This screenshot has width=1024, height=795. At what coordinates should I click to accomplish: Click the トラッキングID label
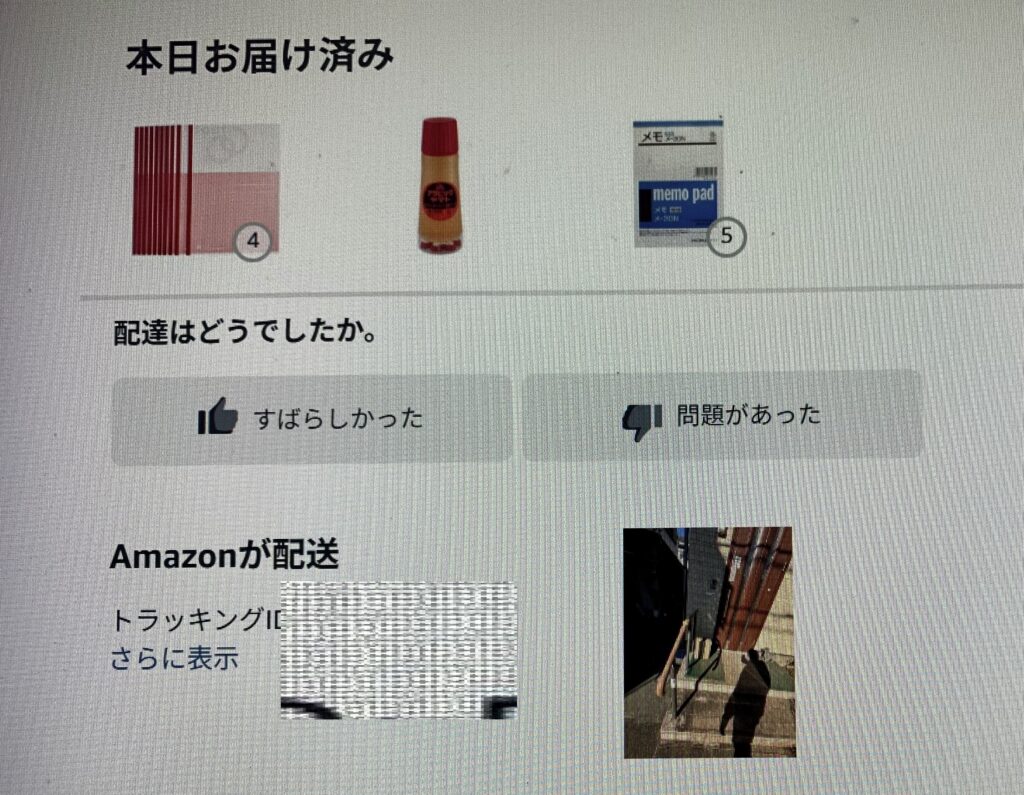pyautogui.click(x=195, y=619)
